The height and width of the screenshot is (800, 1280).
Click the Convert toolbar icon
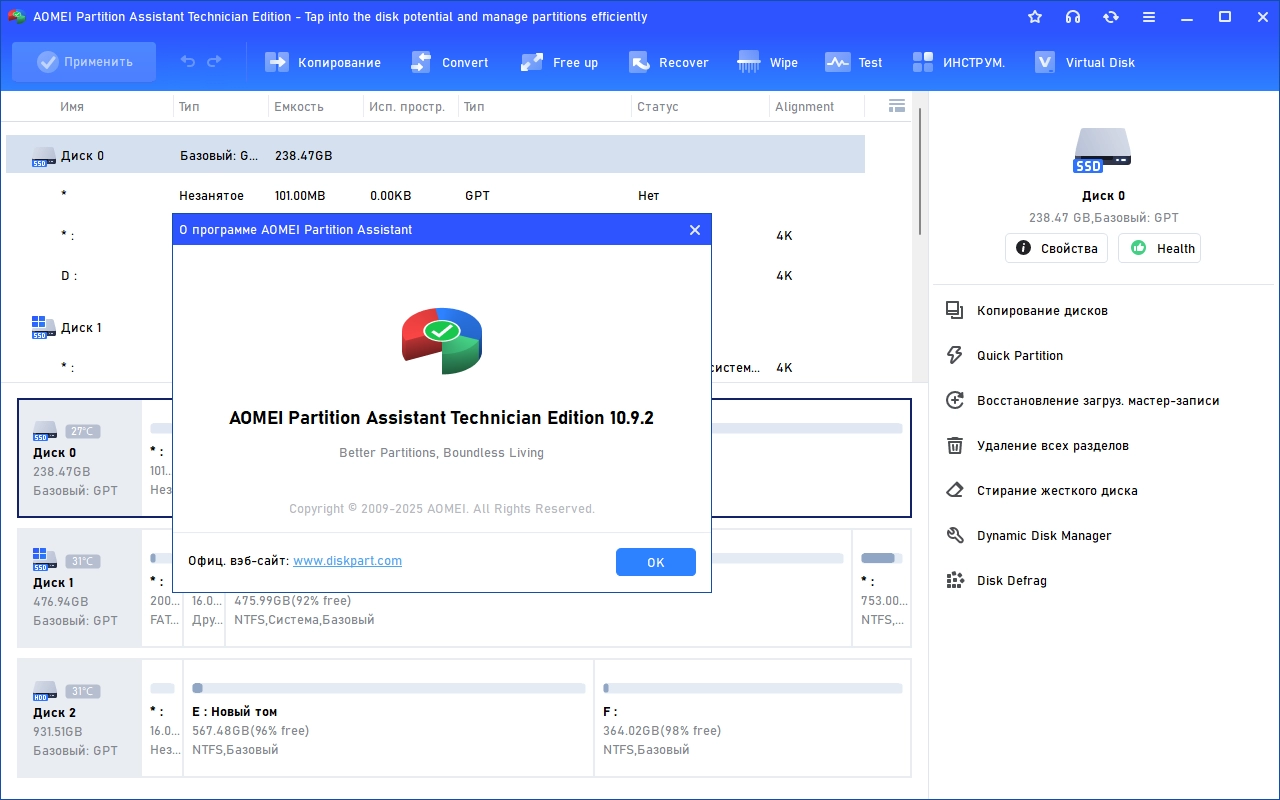(422, 62)
